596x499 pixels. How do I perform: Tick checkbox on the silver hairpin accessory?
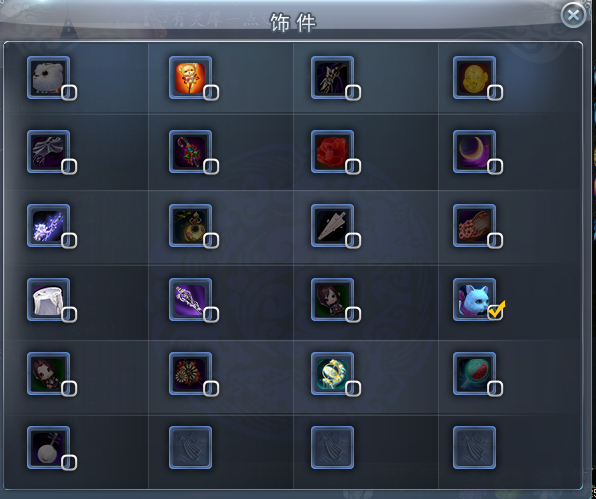point(211,314)
